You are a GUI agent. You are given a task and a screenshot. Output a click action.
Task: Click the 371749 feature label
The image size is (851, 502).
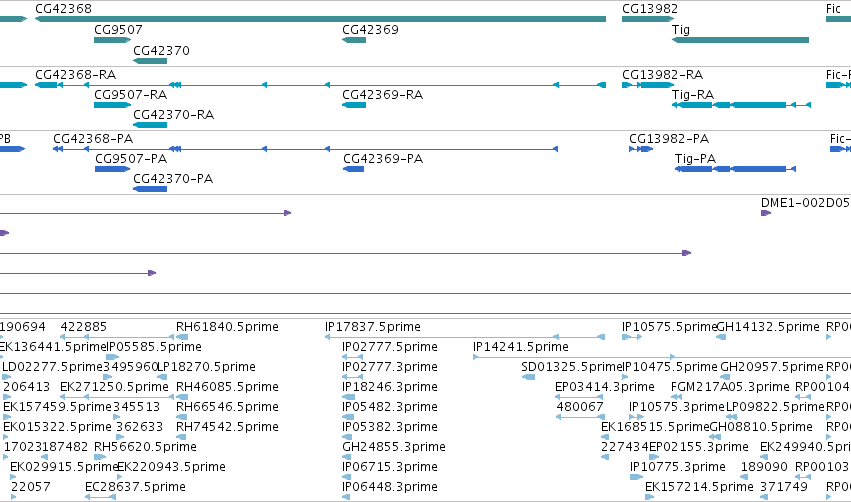tap(784, 487)
